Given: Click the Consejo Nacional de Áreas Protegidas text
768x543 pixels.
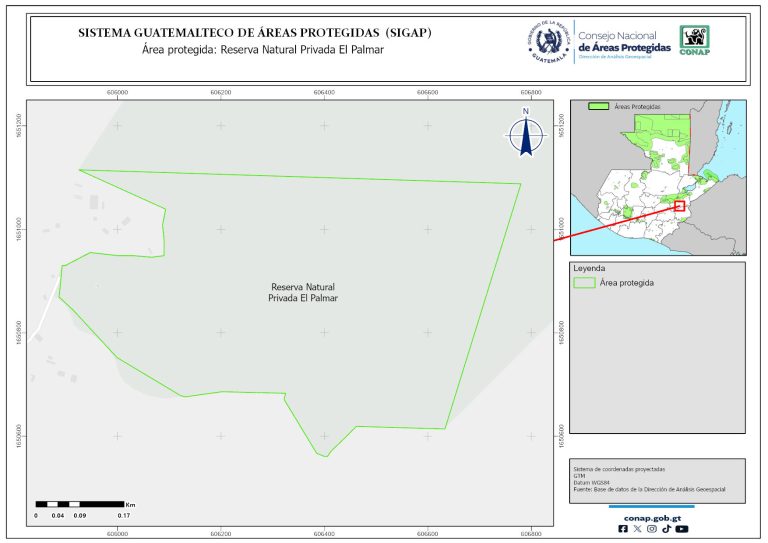Looking at the screenshot, I should coord(624,41).
